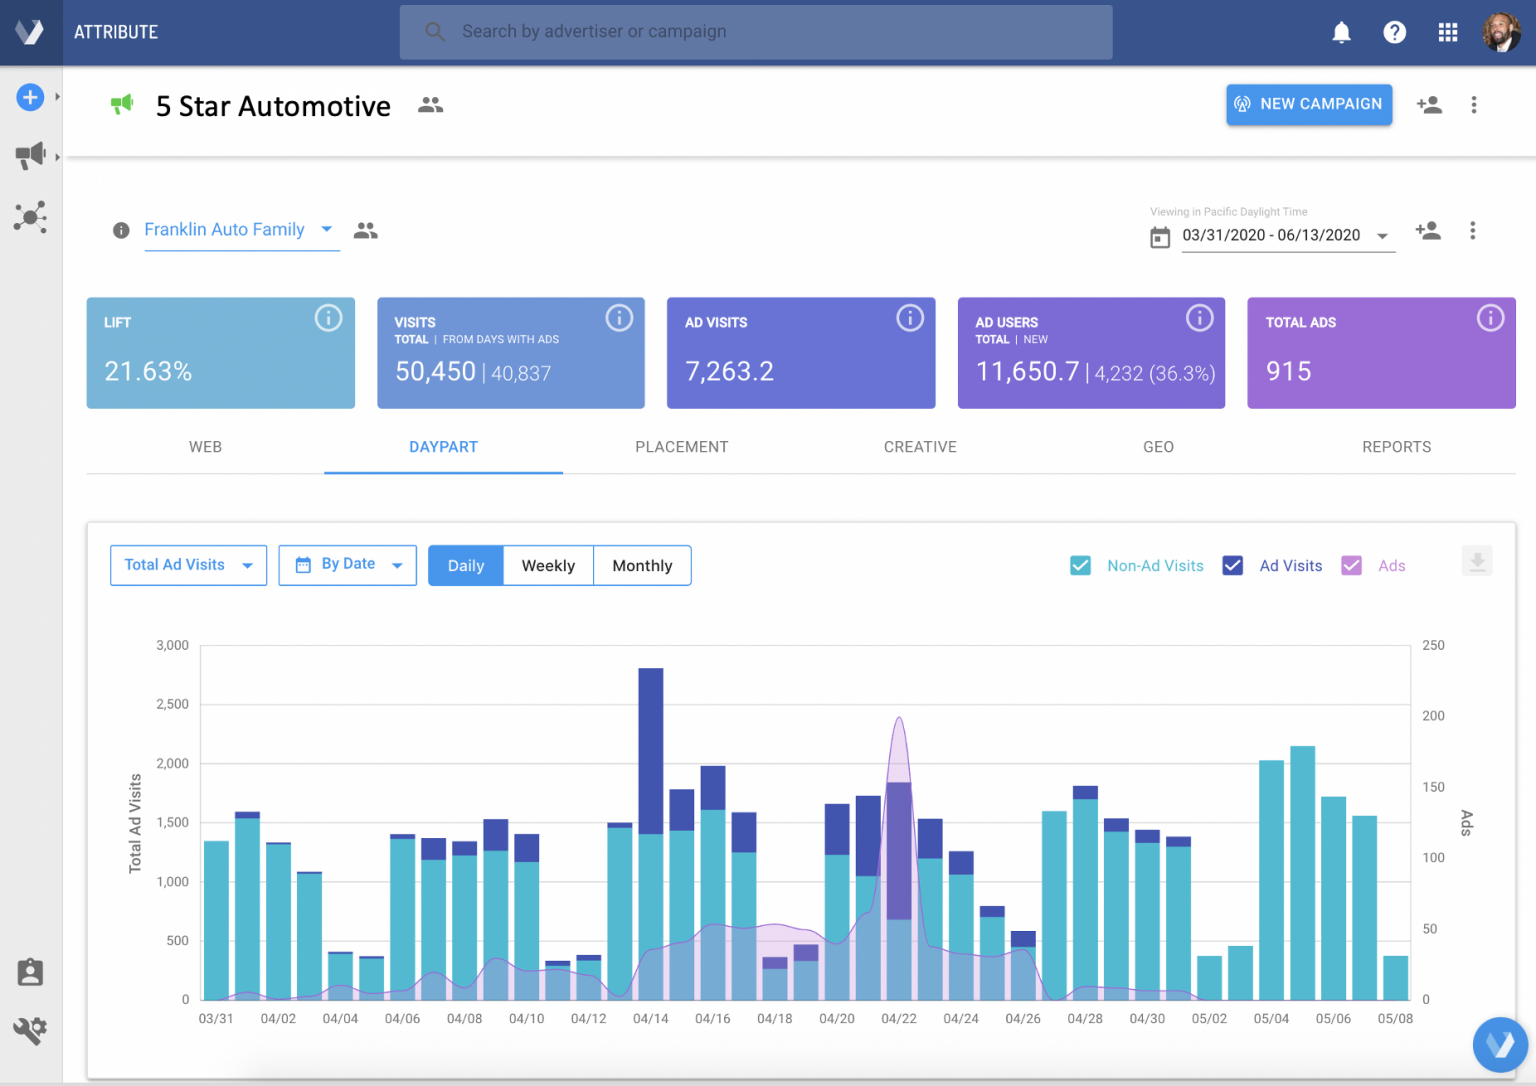
Task: Uncheck the Ad Visits checkbox
Action: point(1233,565)
